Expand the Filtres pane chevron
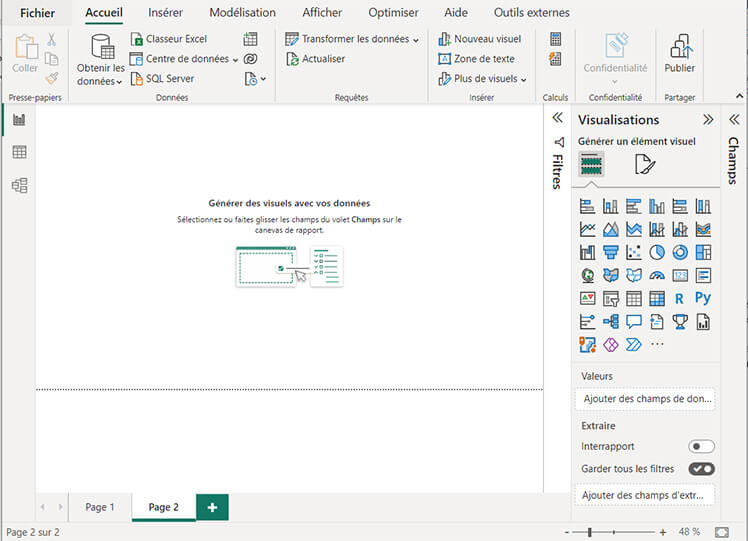This screenshot has height=541, width=748. point(557,118)
